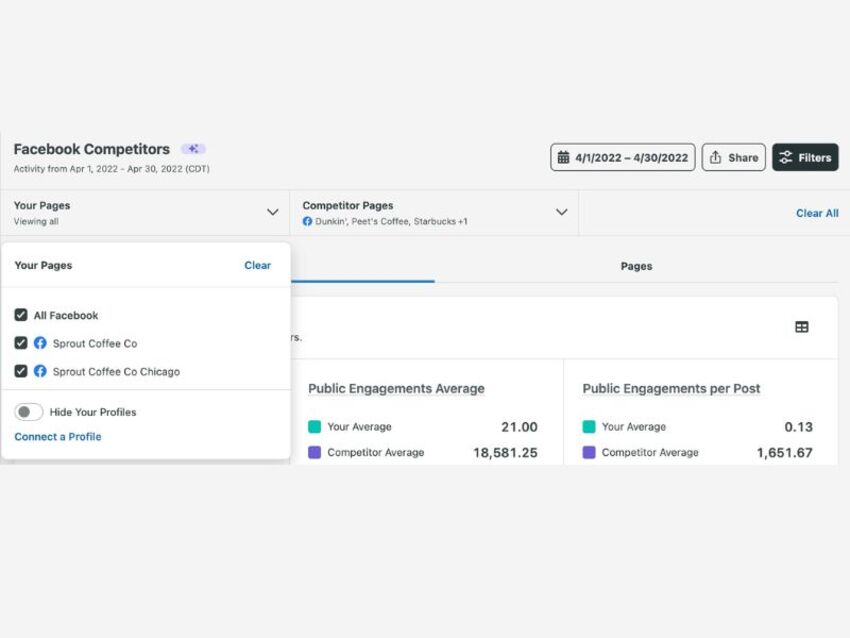The image size is (850, 638).
Task: Click the Public Engagements per Post heading
Action: click(671, 389)
